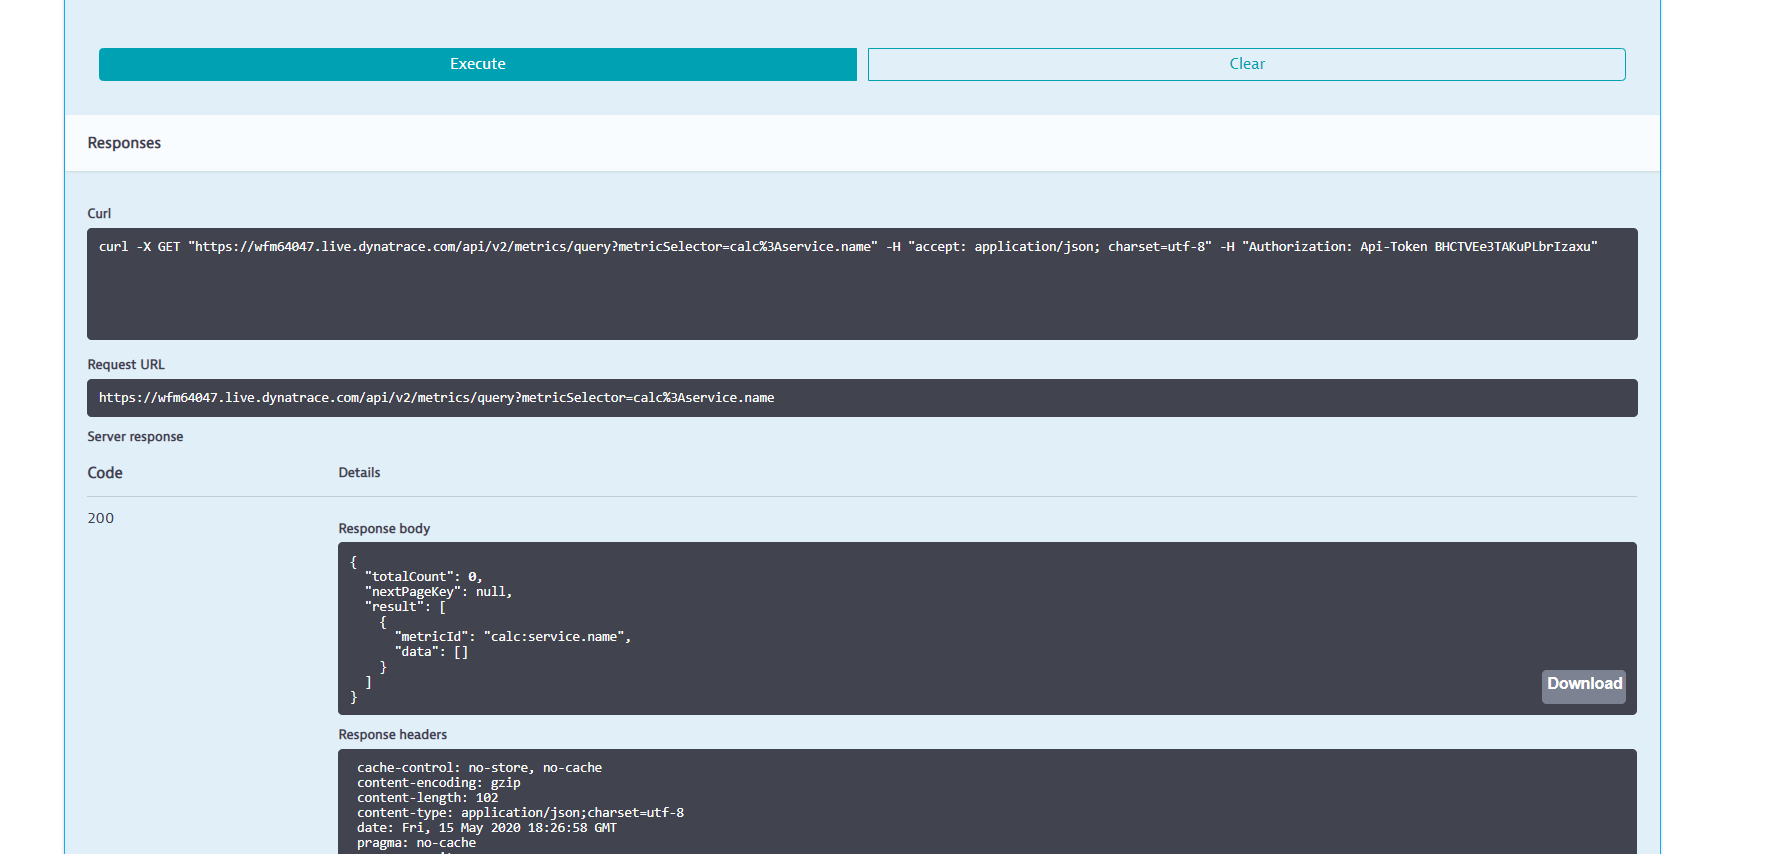
Task: Click the Api-Token value in curl command
Action: 1515,247
